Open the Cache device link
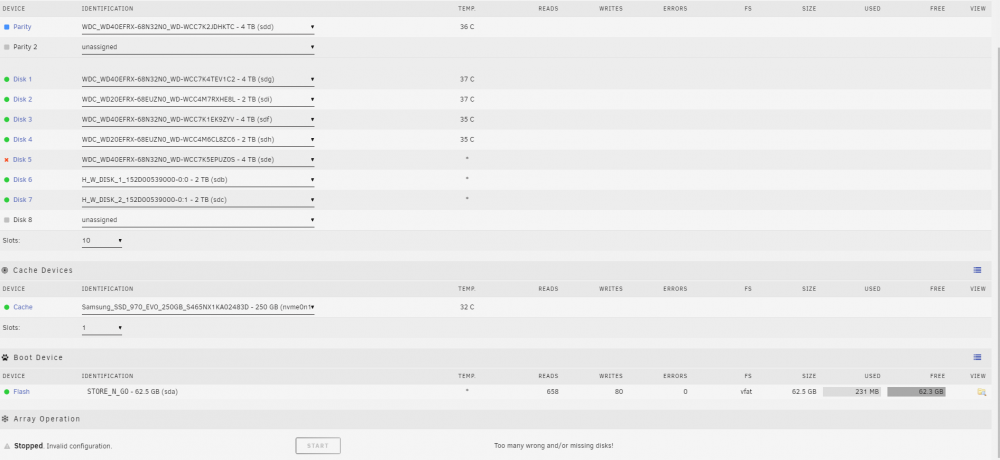 (x=23, y=308)
